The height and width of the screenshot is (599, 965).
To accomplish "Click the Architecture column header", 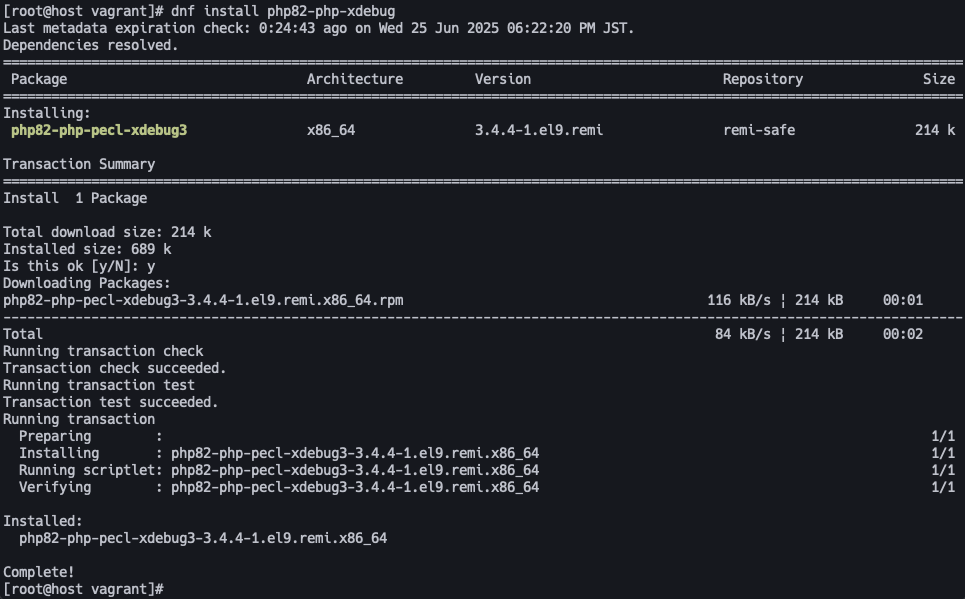I will [x=355, y=79].
